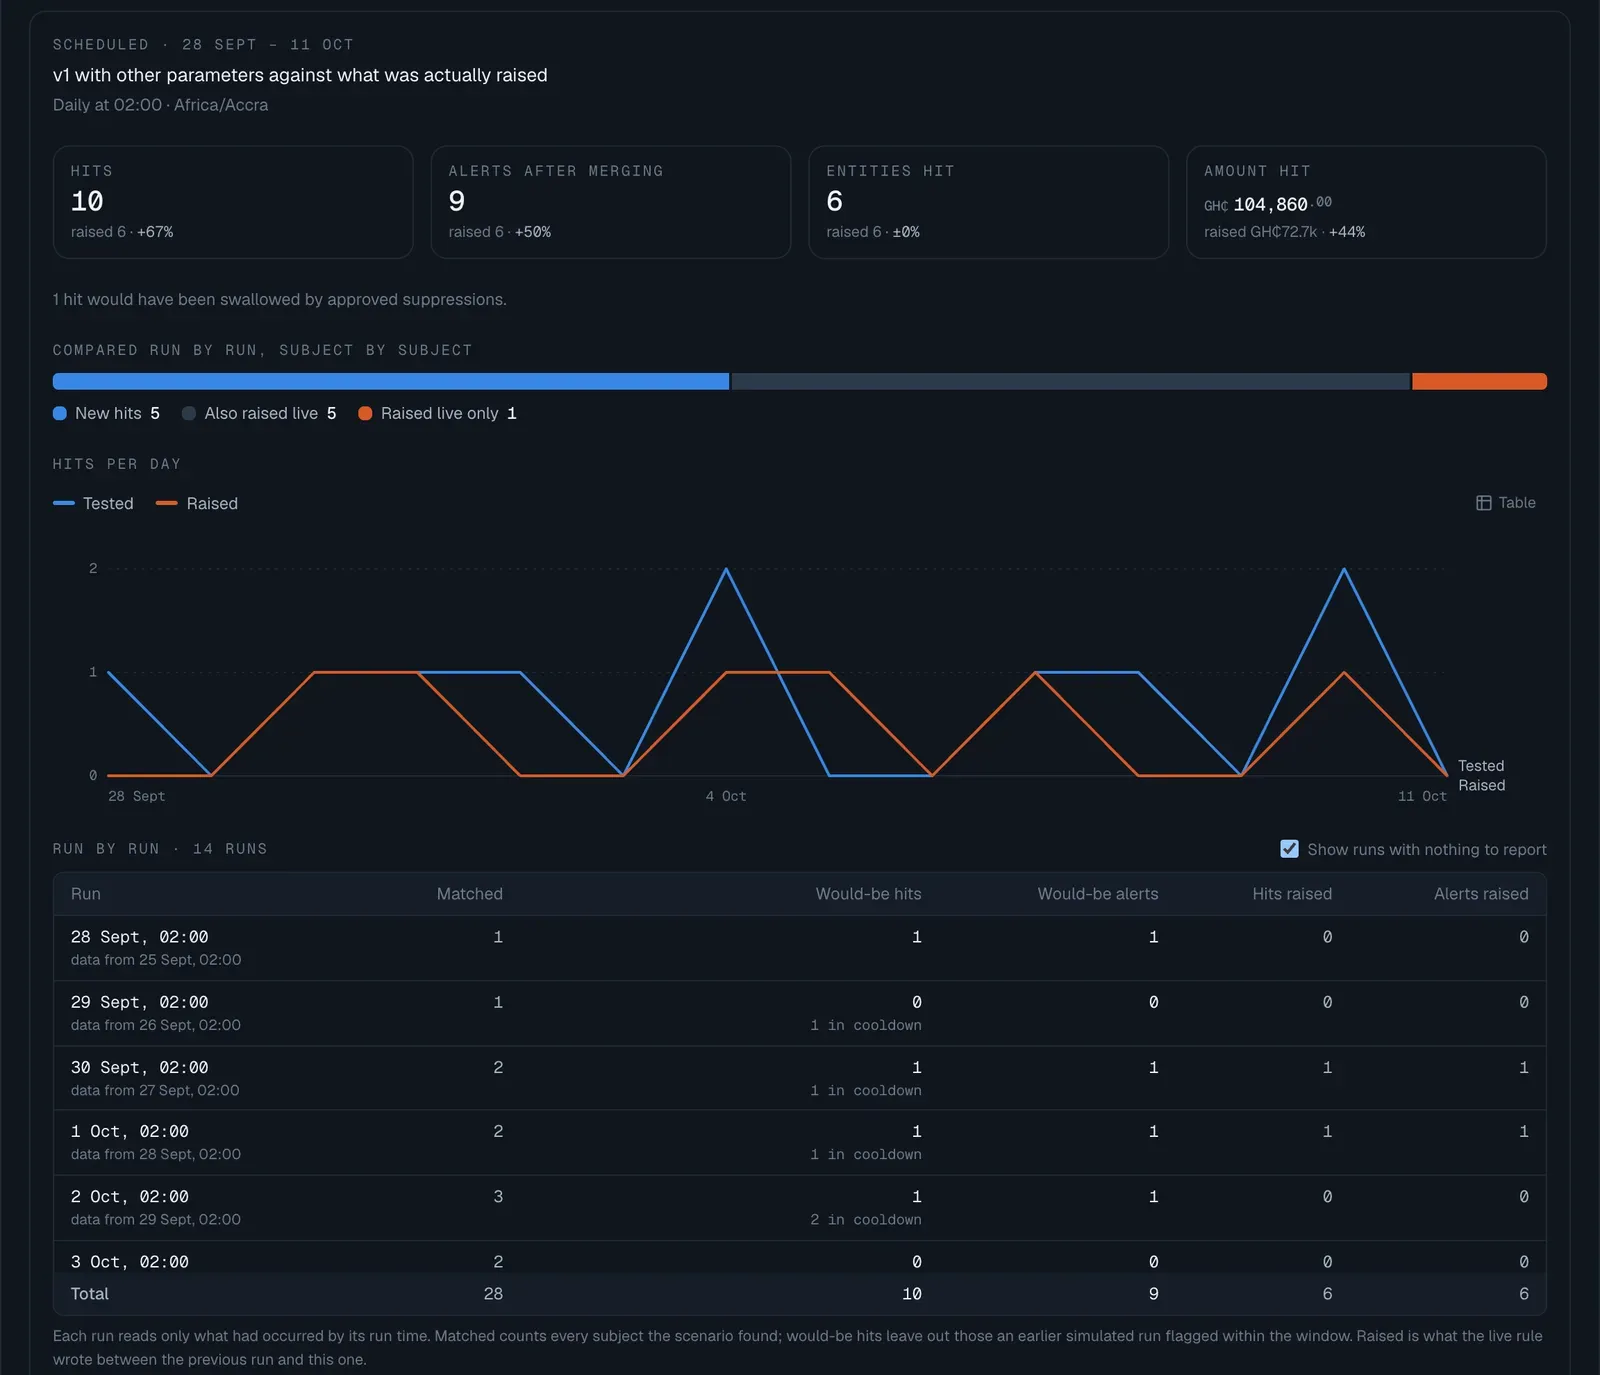Select the 29 Sept, 02:00 run row
This screenshot has height=1375, width=1600.
800,1013
